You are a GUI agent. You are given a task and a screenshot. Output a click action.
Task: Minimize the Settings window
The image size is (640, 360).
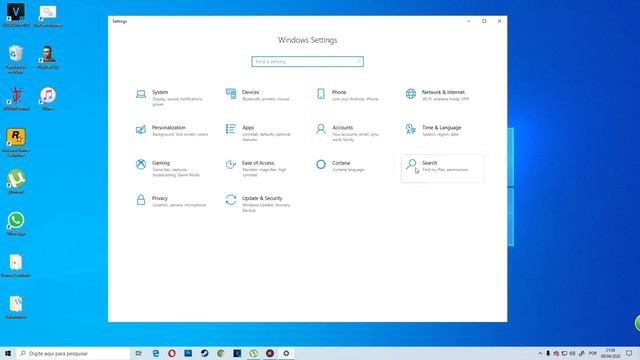click(469, 21)
